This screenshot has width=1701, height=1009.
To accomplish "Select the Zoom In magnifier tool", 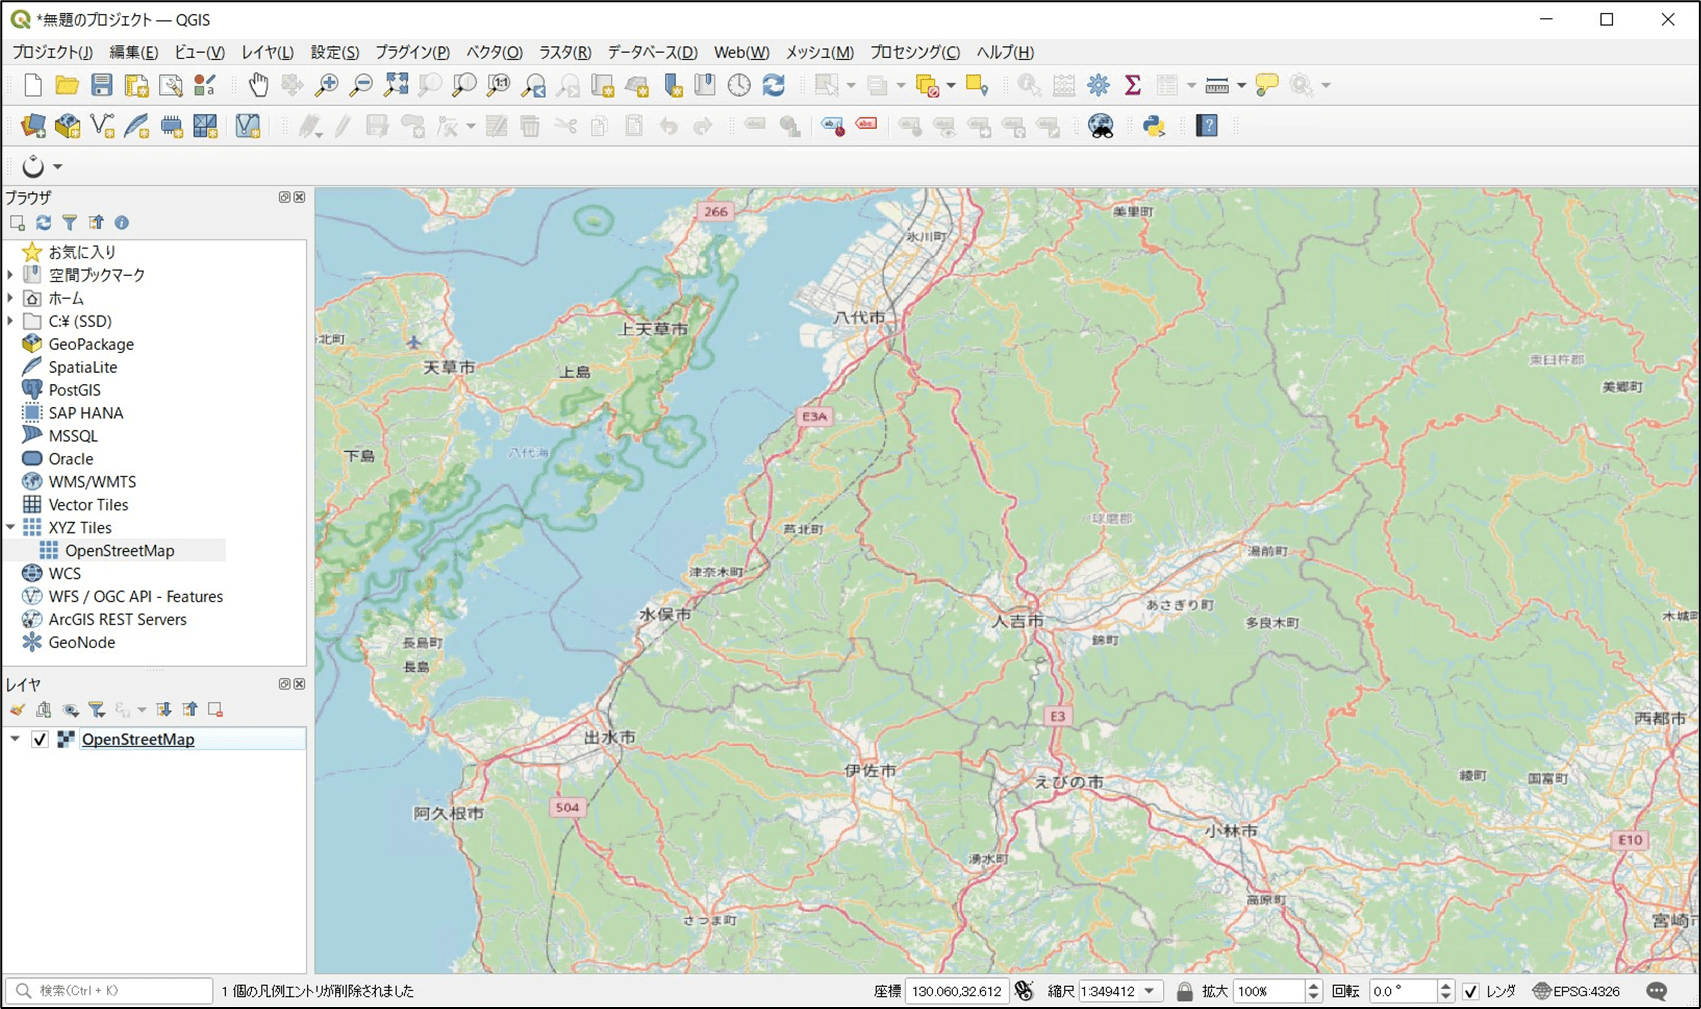I will pyautogui.click(x=326, y=85).
